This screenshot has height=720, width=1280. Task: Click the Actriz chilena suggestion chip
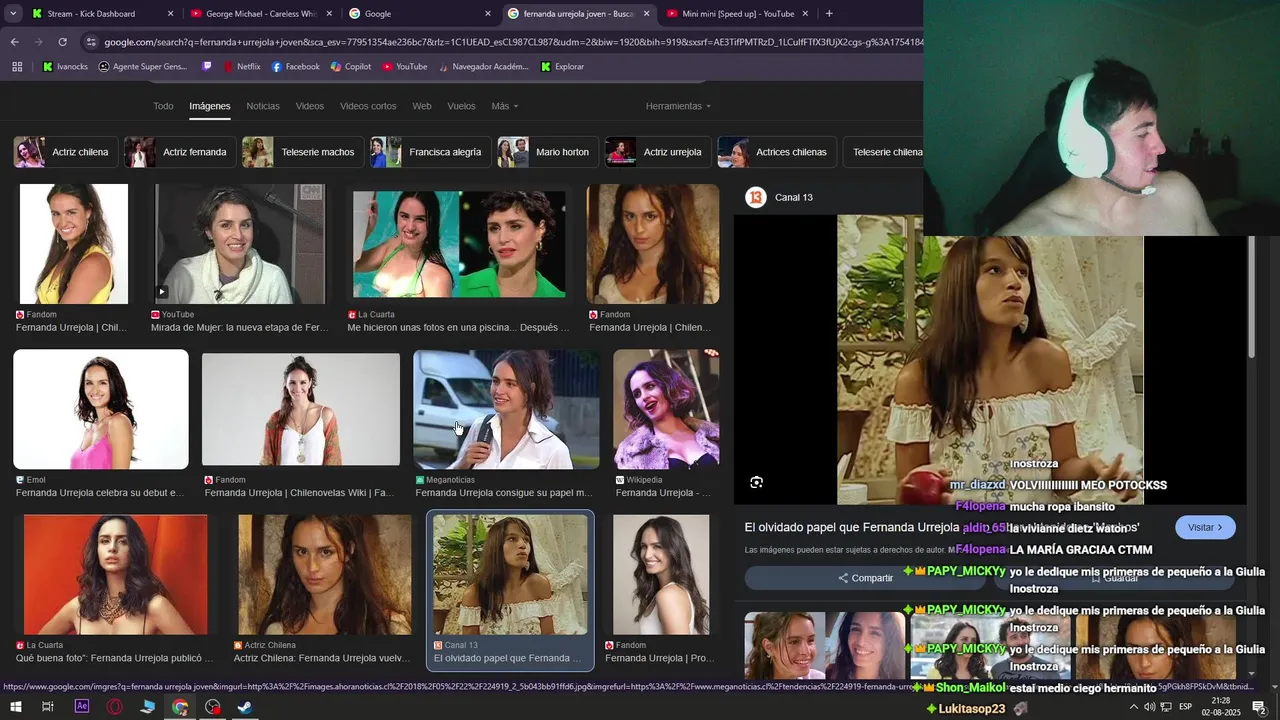point(64,152)
